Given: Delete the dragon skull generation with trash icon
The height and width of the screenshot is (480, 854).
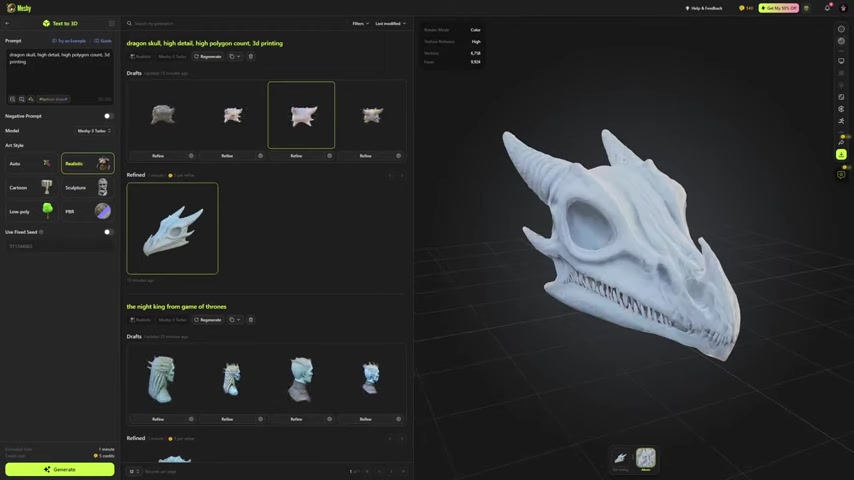Looking at the screenshot, I should [250, 57].
